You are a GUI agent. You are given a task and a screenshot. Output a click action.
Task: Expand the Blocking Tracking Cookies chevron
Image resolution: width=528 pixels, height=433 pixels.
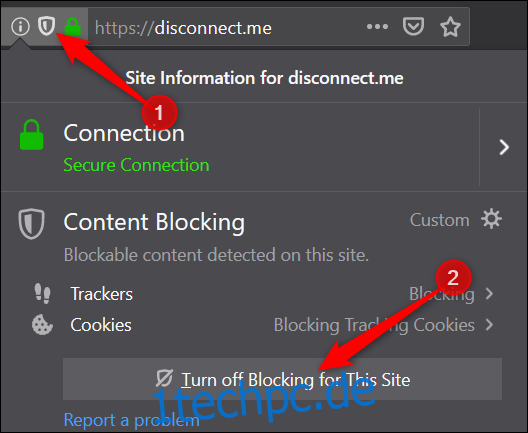click(489, 325)
